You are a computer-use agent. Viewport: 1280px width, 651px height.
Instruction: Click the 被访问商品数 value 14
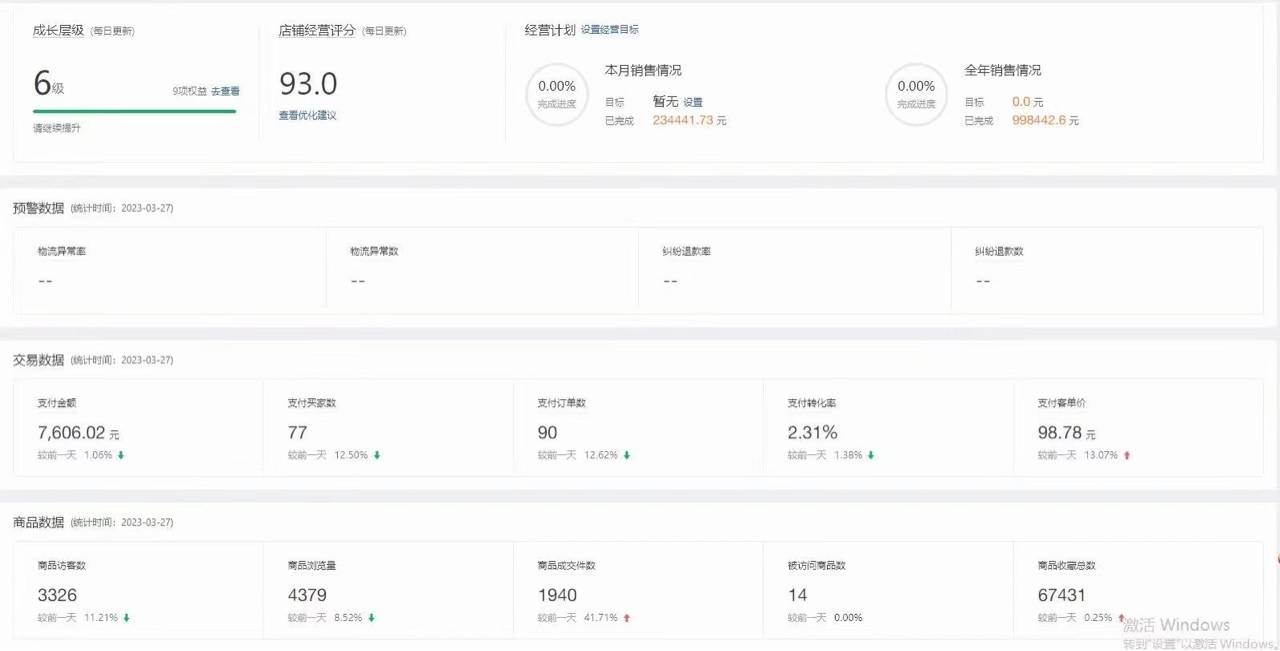797,595
